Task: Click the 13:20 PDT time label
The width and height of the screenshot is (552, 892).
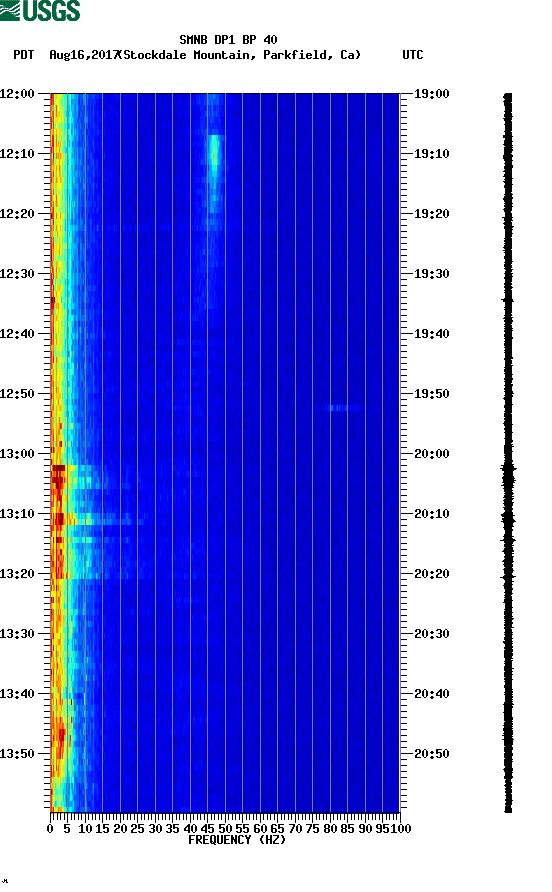Action: pyautogui.click(x=18, y=573)
